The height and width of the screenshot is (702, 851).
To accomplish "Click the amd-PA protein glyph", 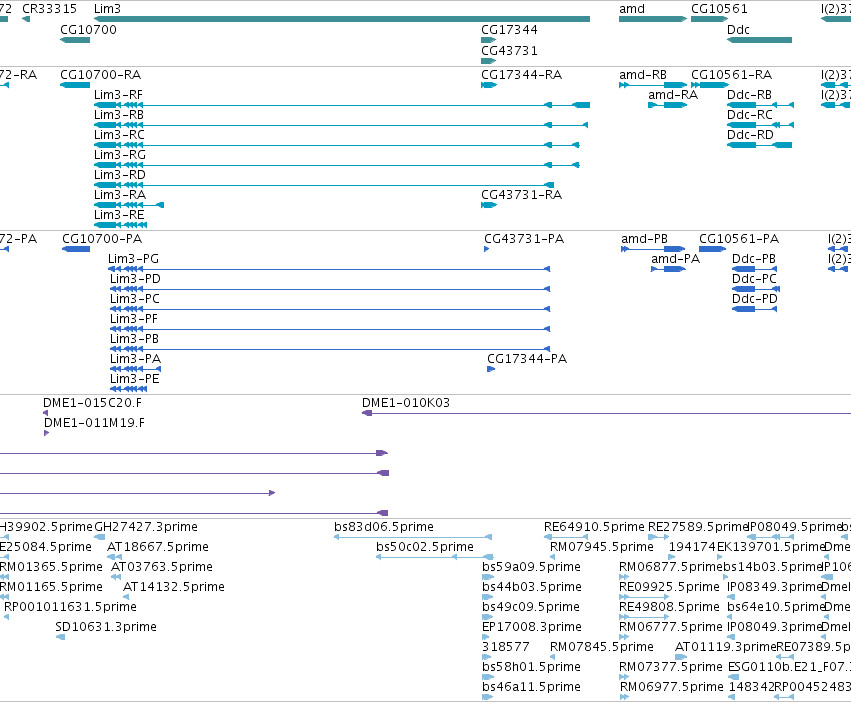I will tap(668, 269).
